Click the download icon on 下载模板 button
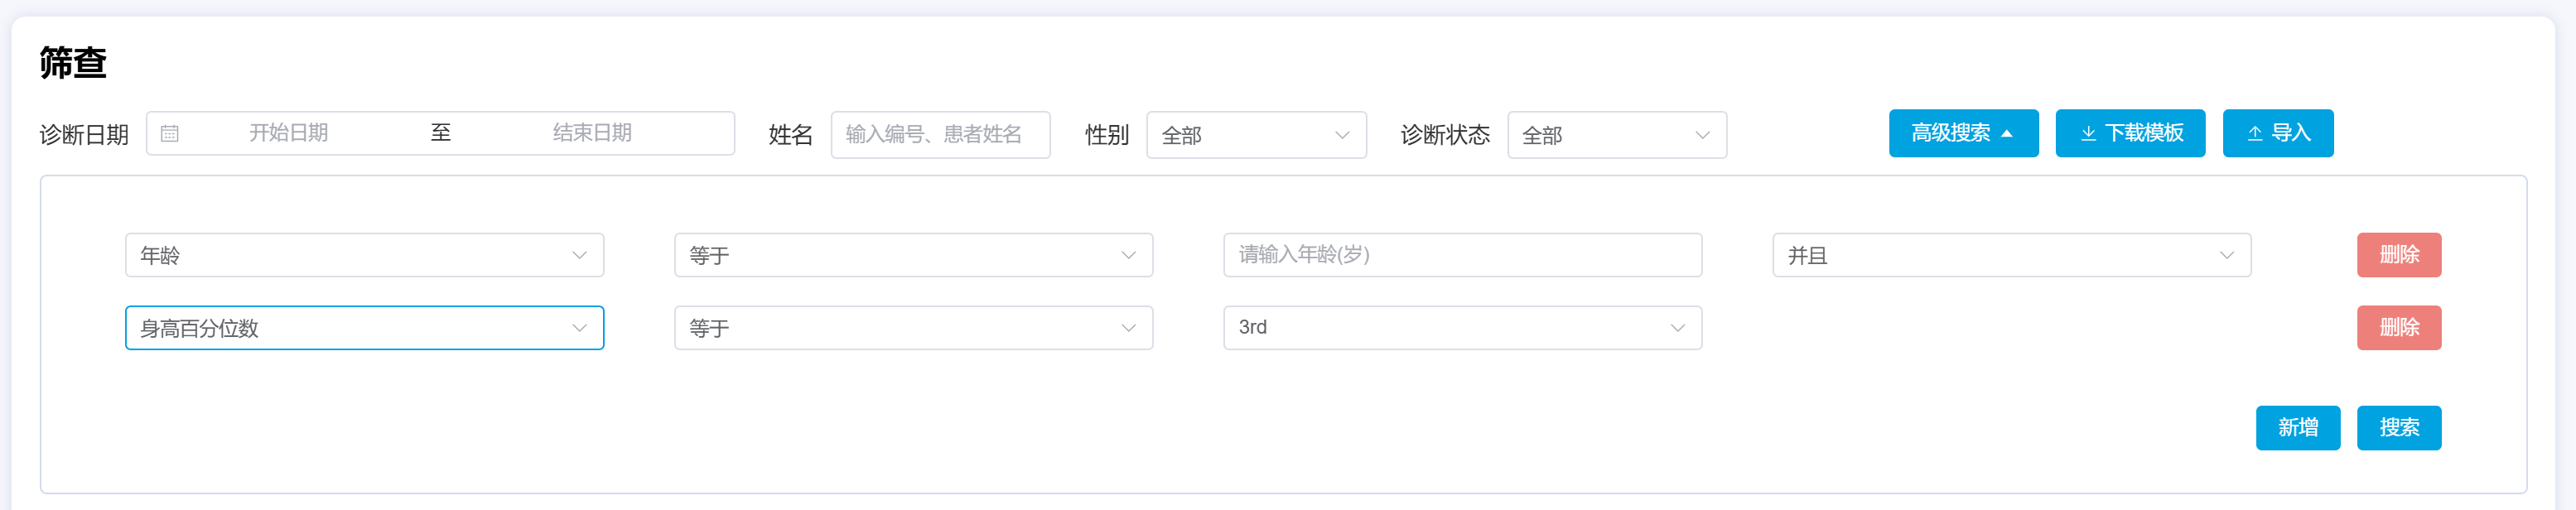The image size is (2576, 510). [x=2088, y=134]
